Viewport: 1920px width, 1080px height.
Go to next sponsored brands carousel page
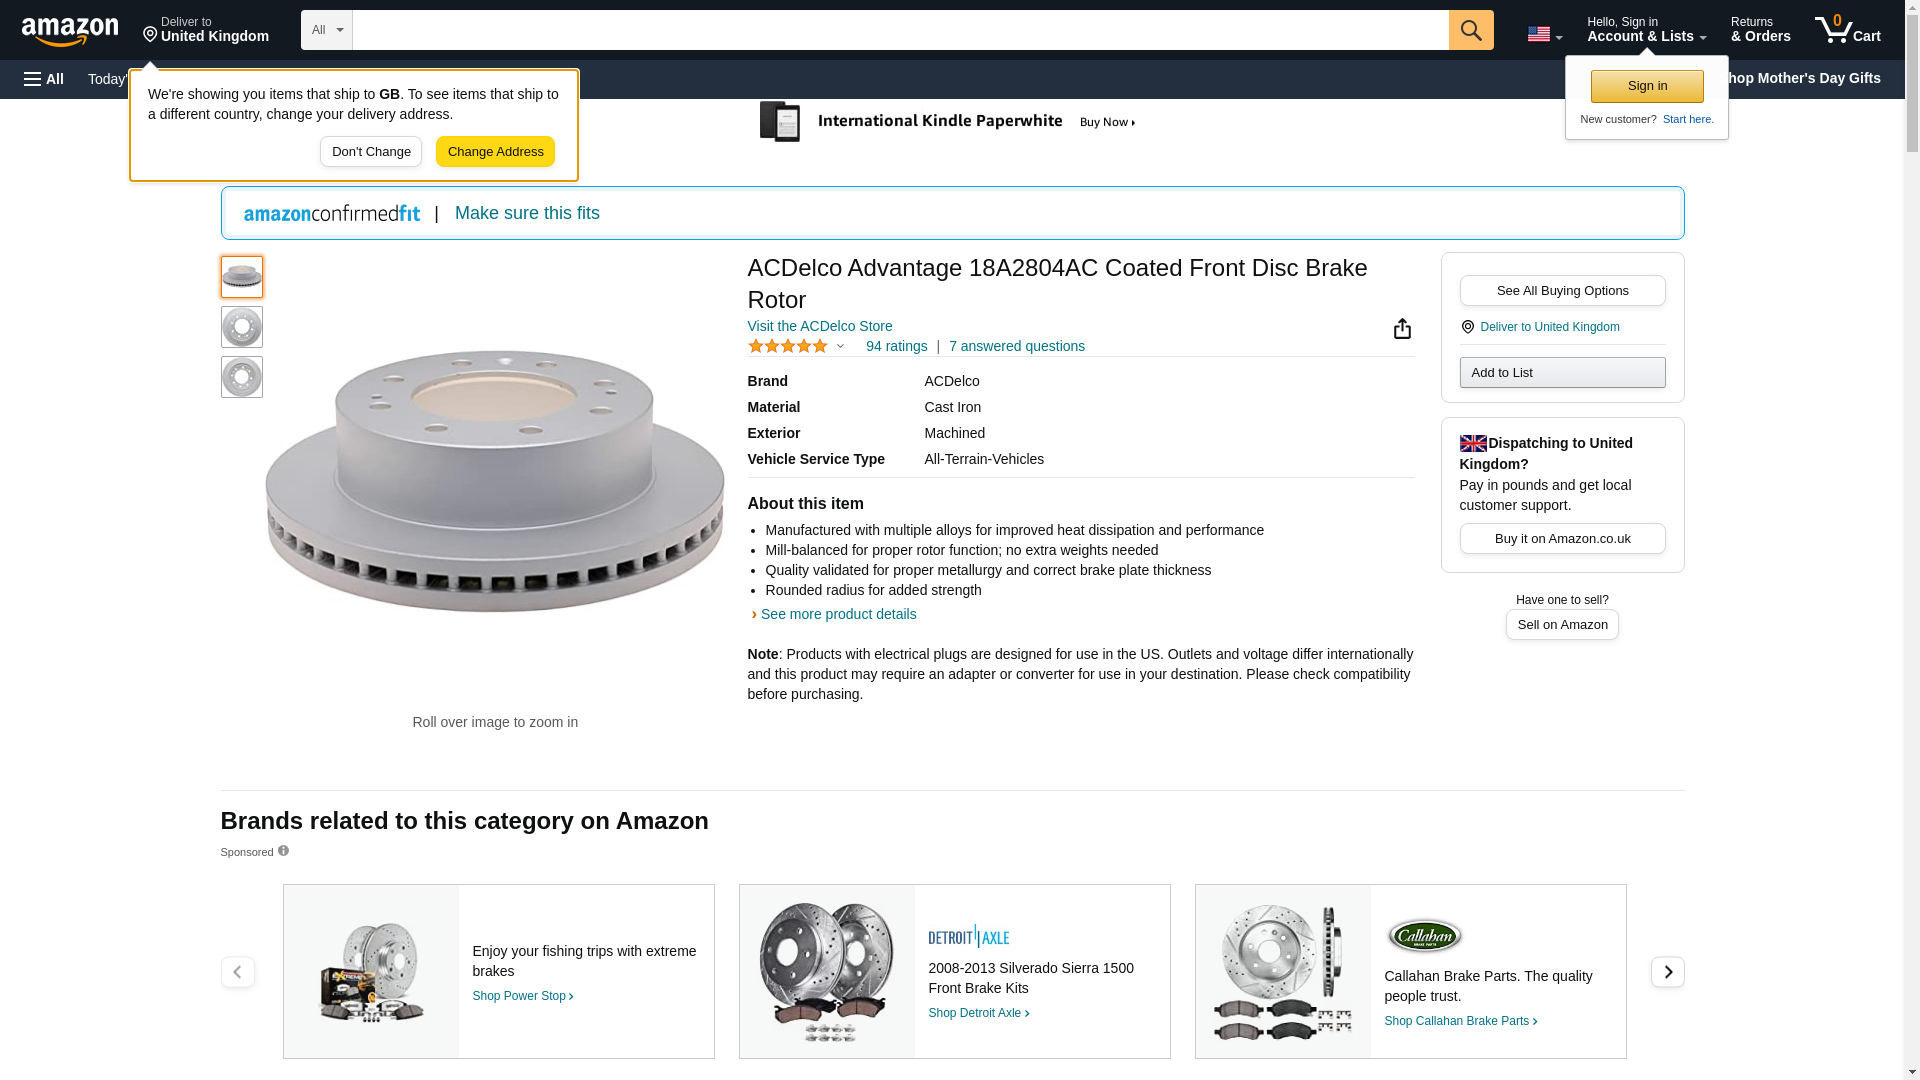click(x=1667, y=972)
